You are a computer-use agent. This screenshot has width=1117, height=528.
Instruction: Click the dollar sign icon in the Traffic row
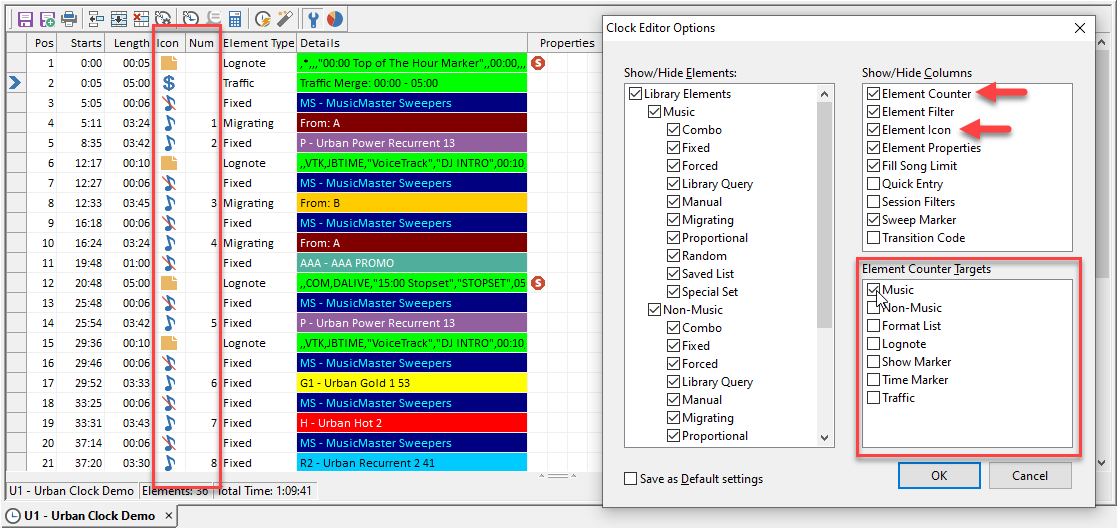169,83
